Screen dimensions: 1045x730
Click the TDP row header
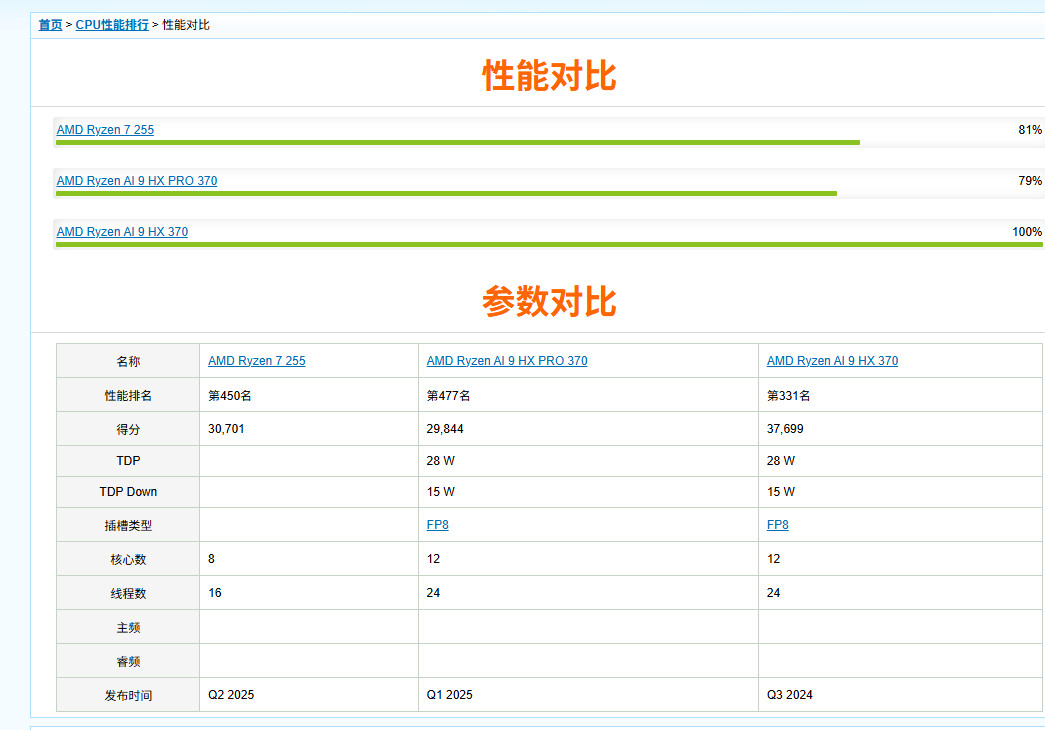pos(128,461)
